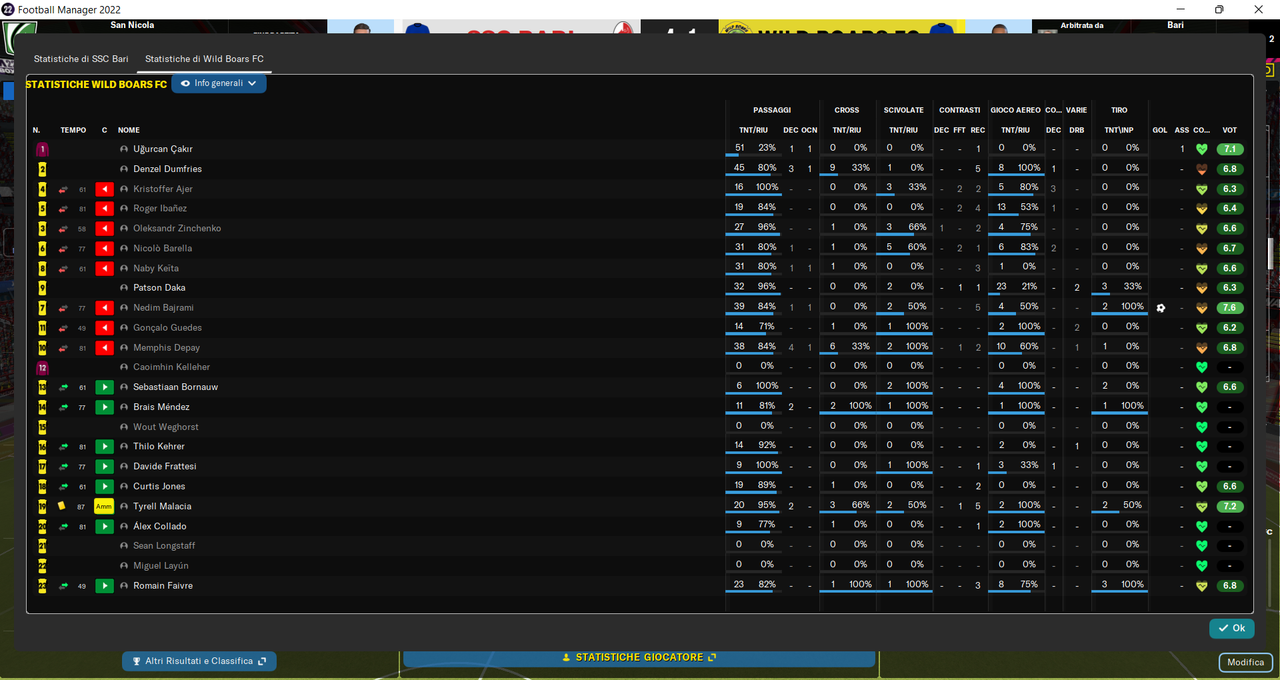Click player name Patson Daka

tap(159, 288)
